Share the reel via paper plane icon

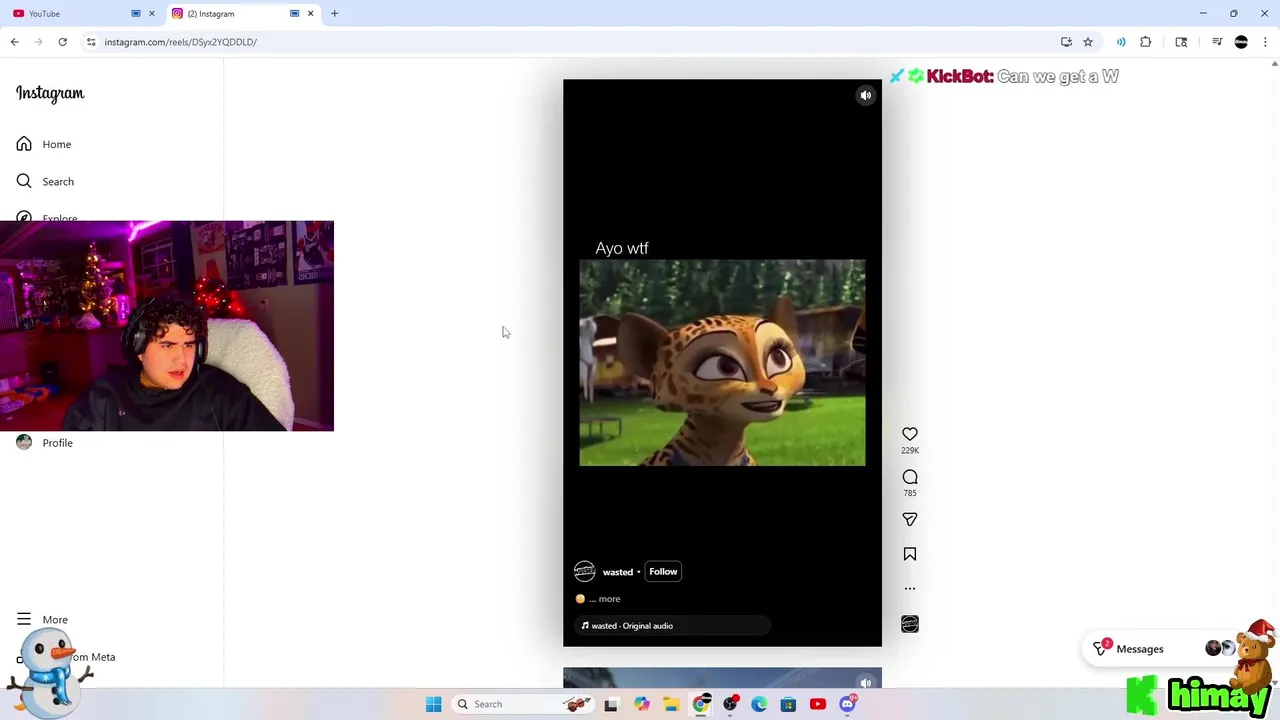pos(910,519)
